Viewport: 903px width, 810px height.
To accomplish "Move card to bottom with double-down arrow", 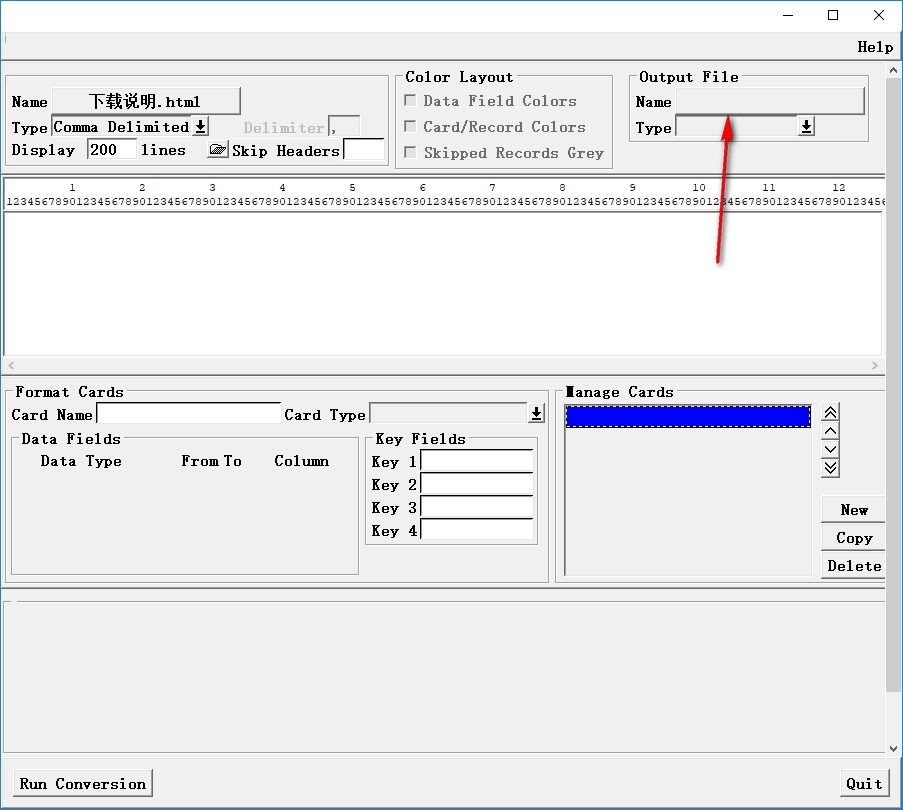I will (830, 467).
